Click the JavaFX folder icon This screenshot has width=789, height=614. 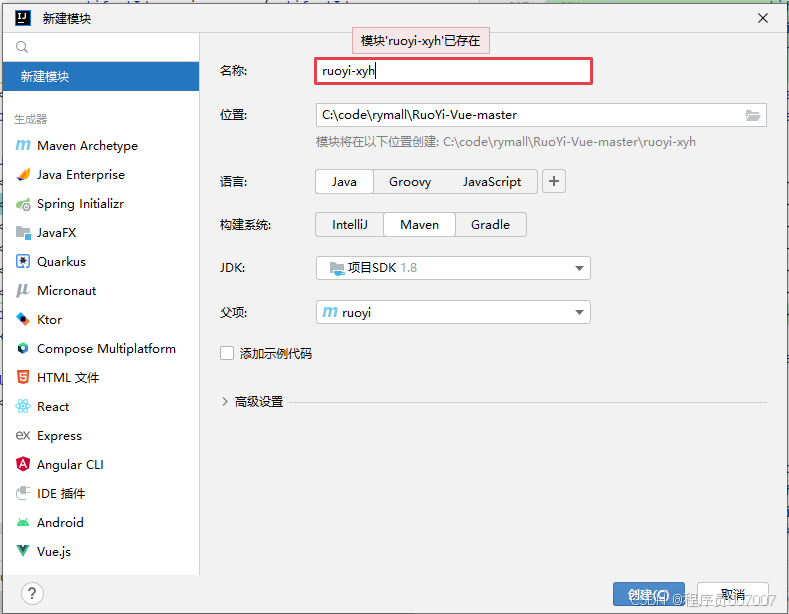(x=23, y=233)
